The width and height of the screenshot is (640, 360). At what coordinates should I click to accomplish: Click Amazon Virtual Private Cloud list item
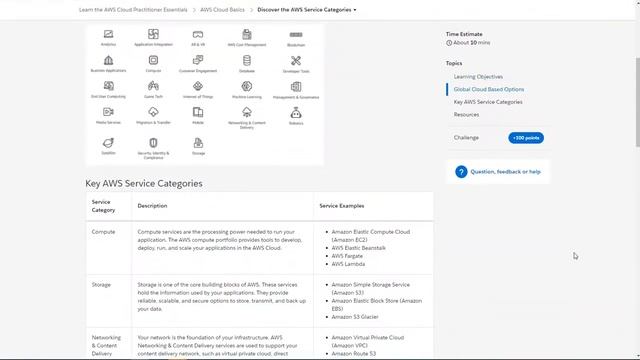368,341
